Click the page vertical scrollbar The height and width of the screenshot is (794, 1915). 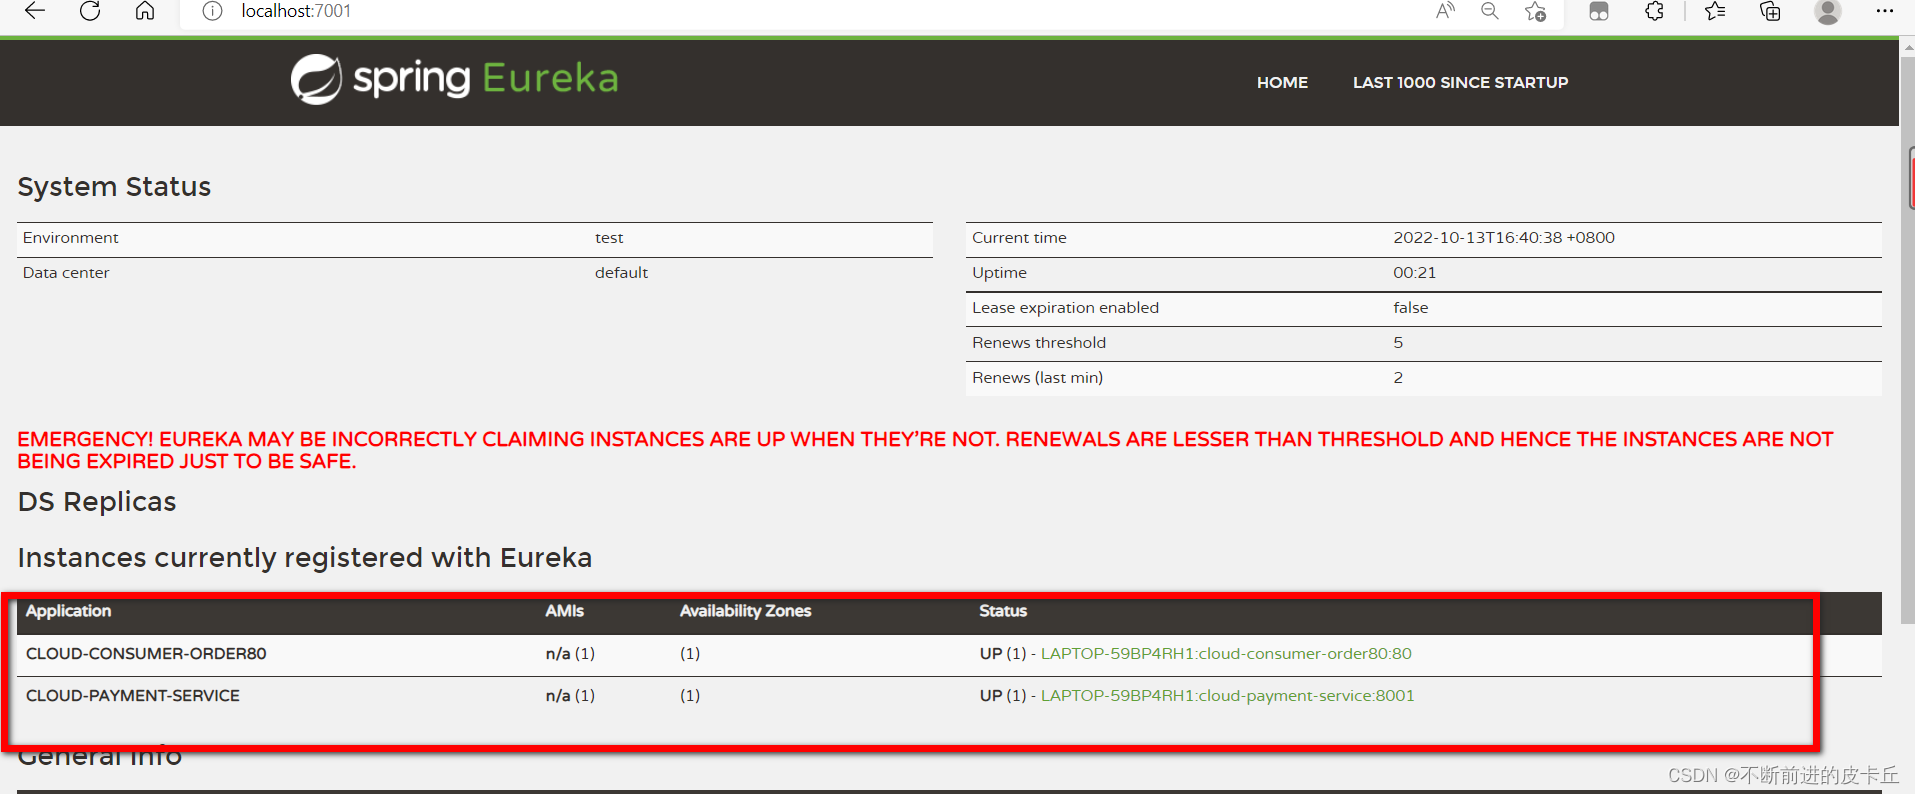1907,400
